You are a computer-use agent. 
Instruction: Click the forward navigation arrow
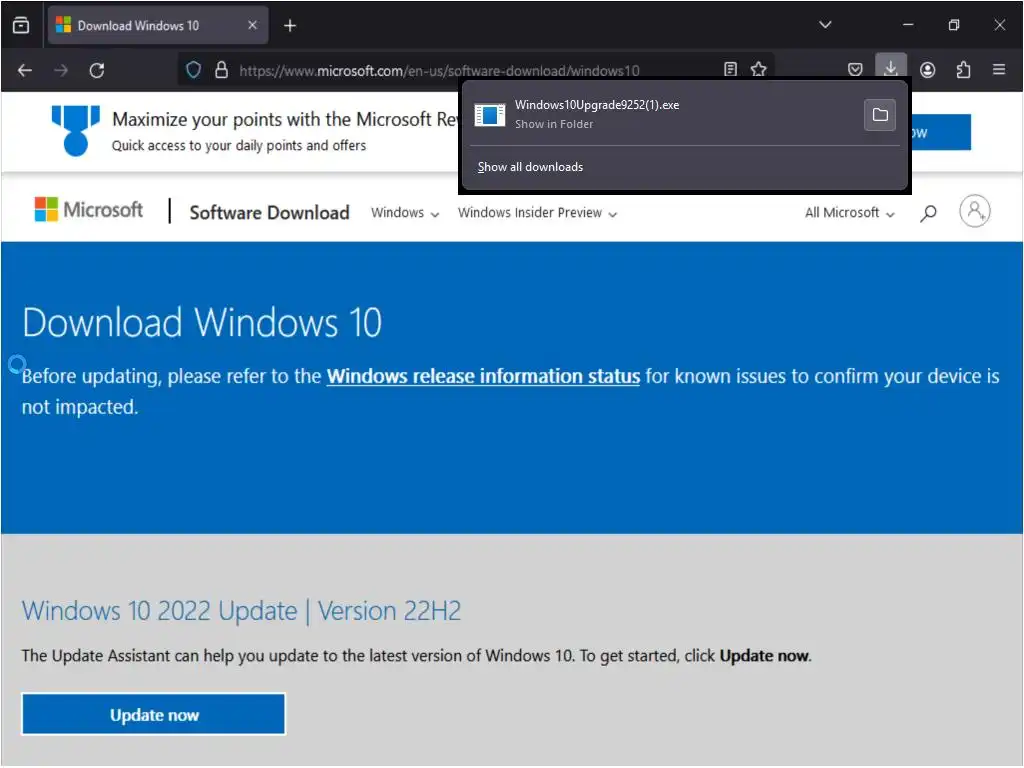61,70
